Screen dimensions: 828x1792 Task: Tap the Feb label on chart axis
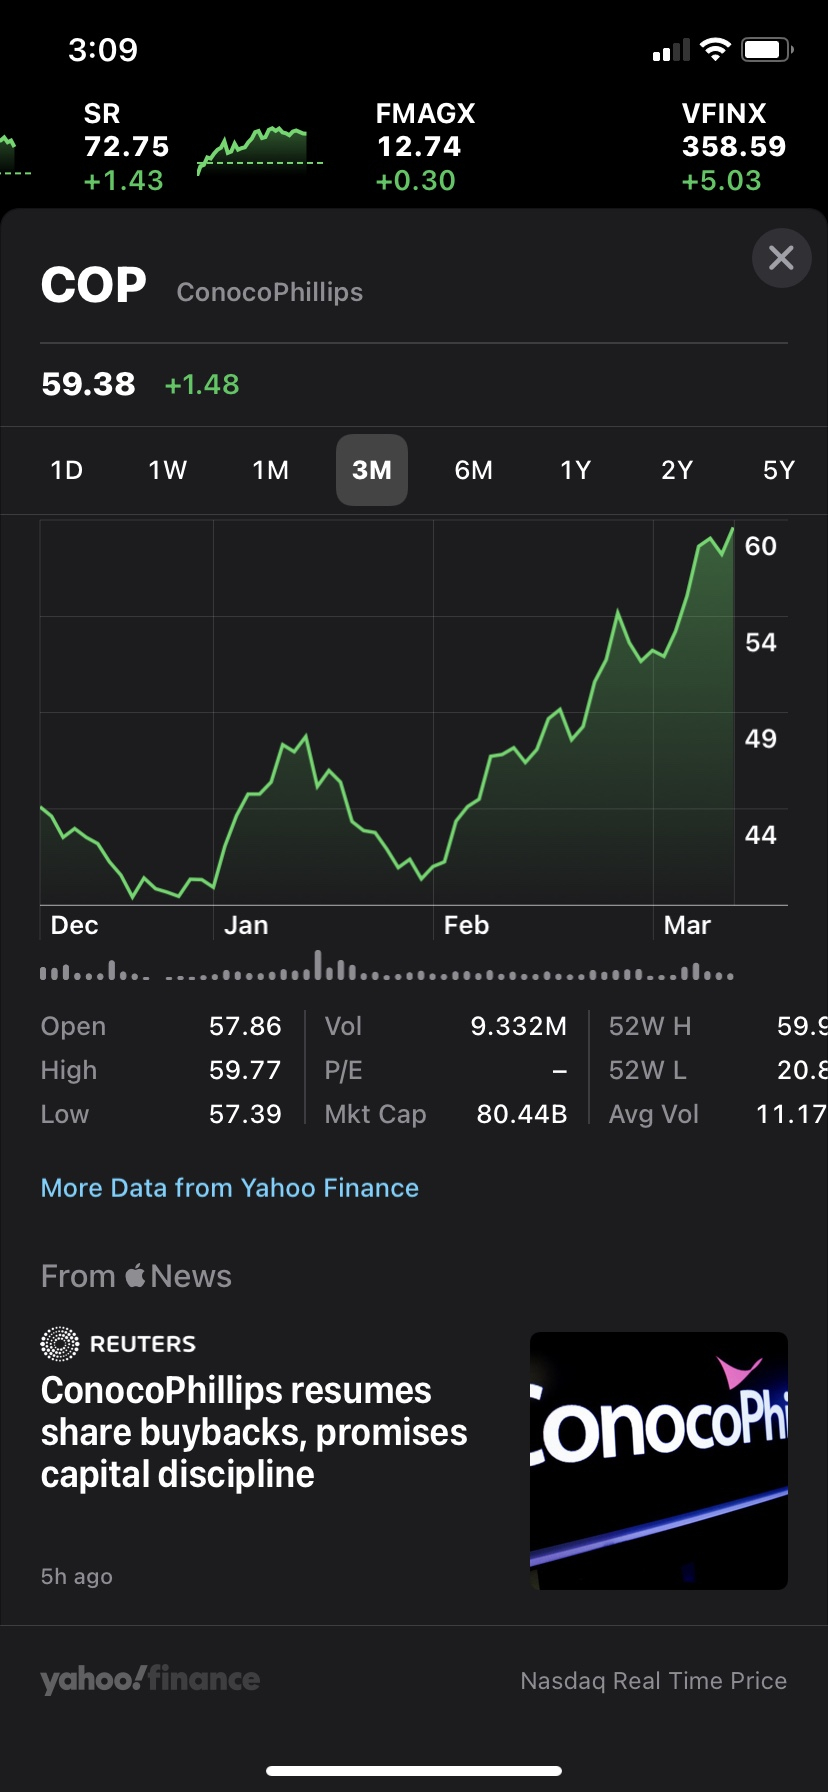point(467,925)
